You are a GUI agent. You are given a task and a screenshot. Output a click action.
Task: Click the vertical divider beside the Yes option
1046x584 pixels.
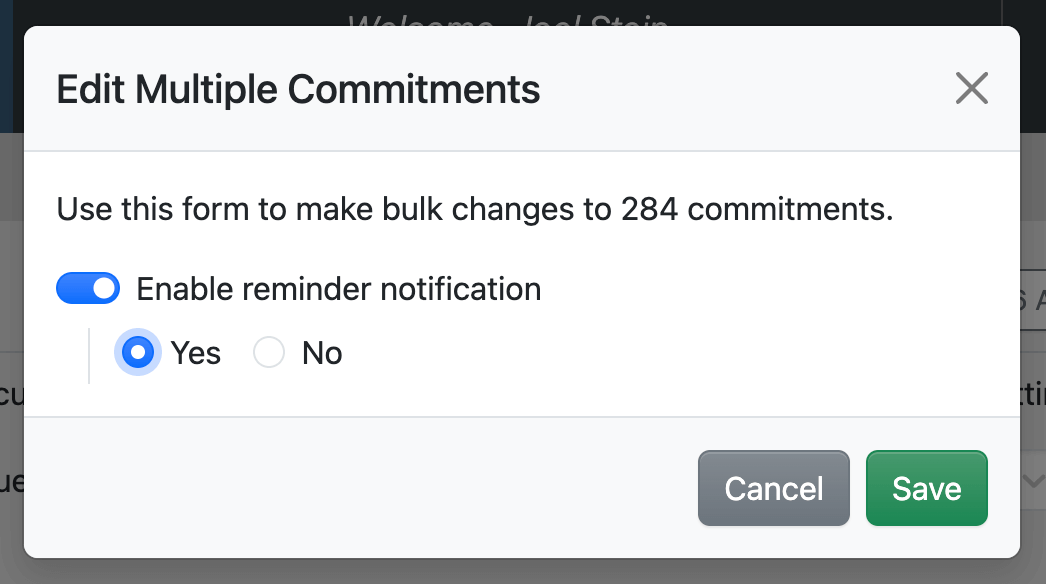[89, 355]
